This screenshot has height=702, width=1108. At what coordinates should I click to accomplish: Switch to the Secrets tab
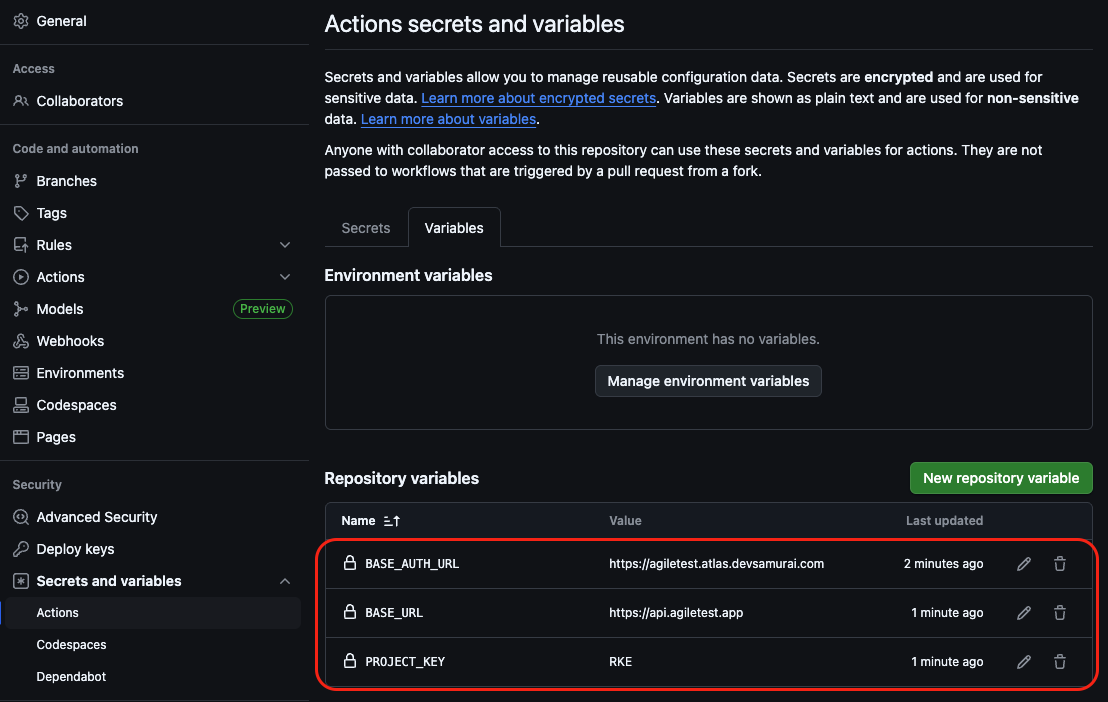click(x=366, y=228)
